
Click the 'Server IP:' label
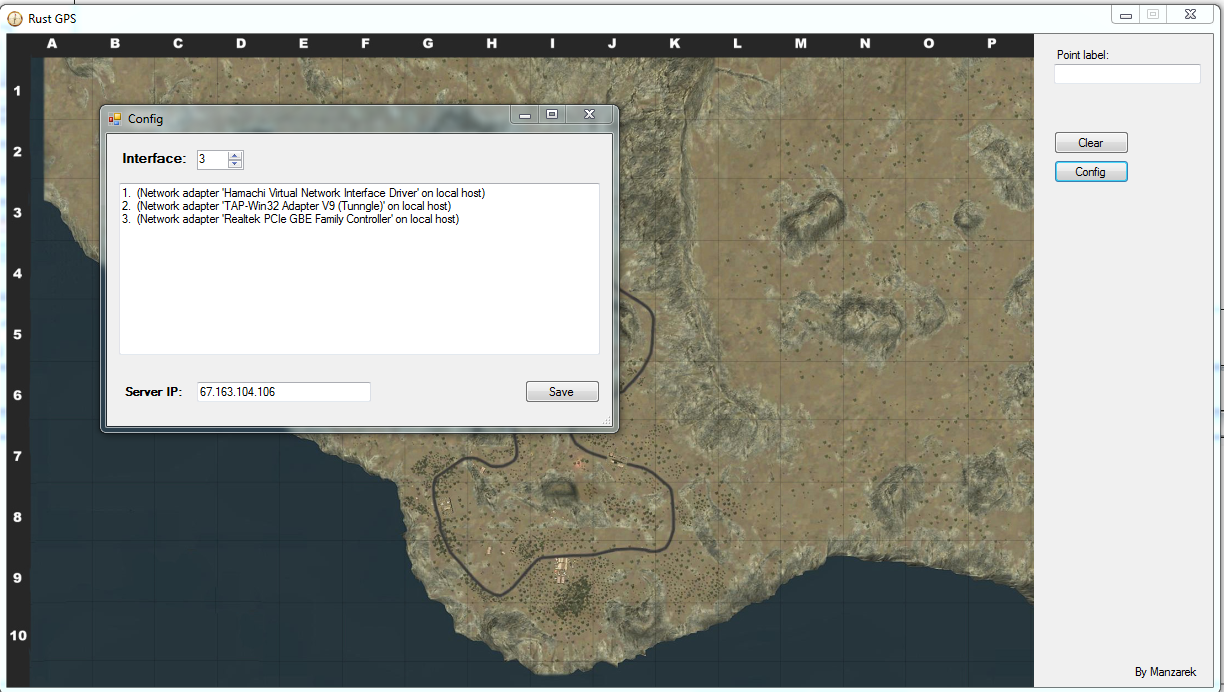click(153, 392)
